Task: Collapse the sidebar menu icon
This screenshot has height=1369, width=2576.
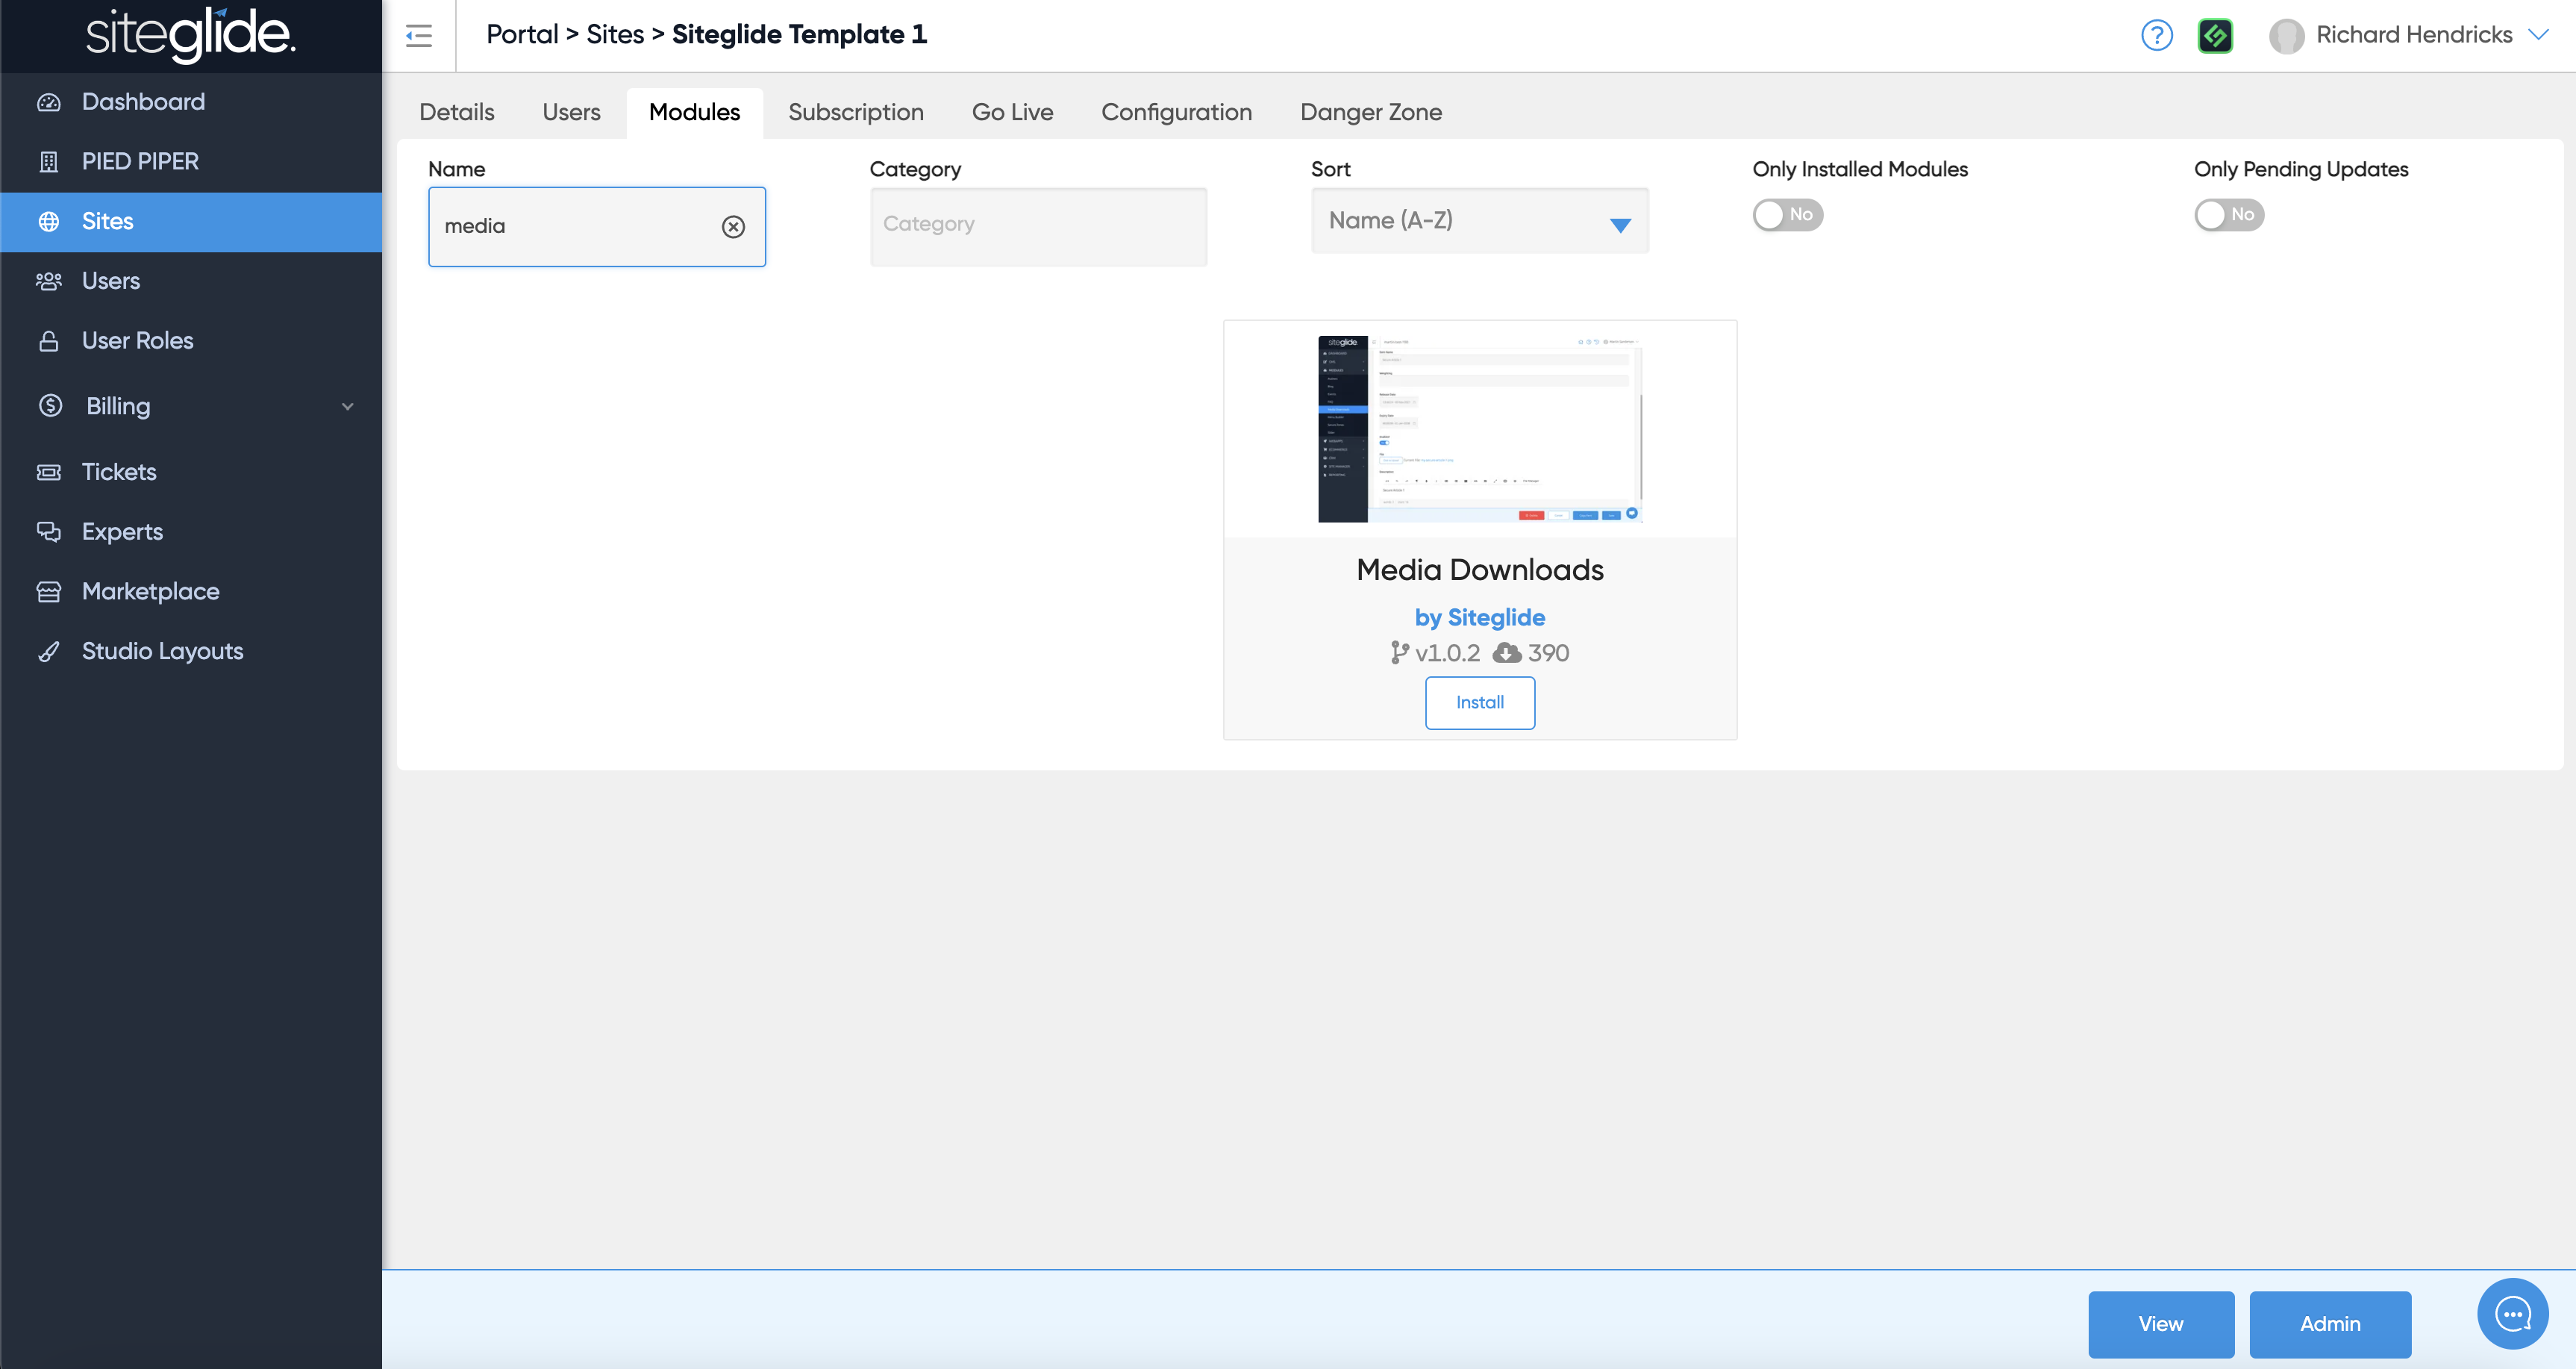Action: click(418, 36)
